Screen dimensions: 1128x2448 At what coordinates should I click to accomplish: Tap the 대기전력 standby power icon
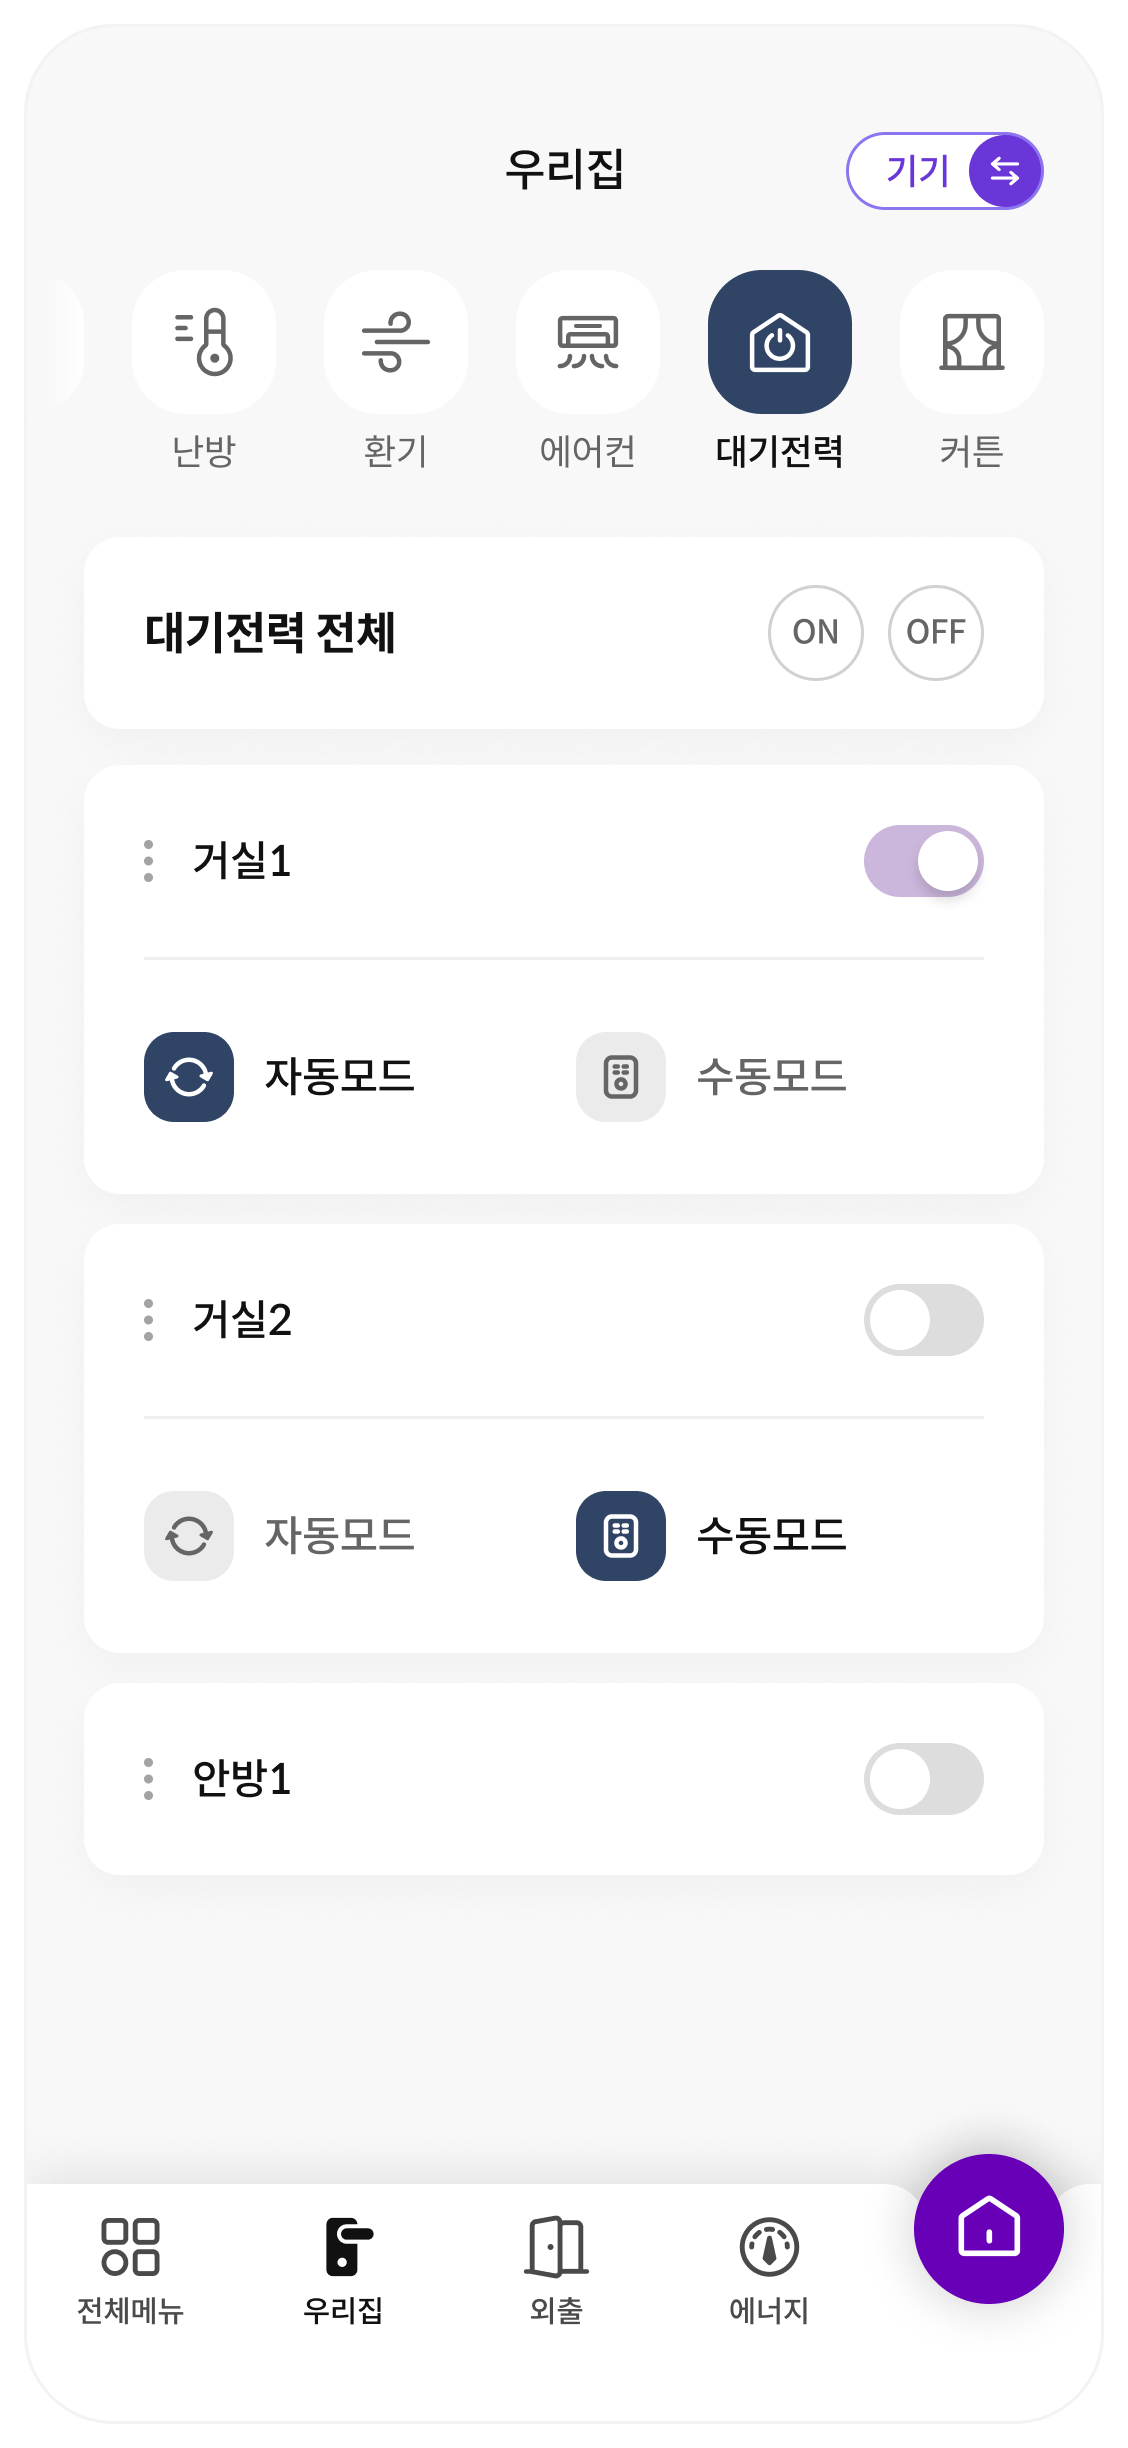(780, 342)
